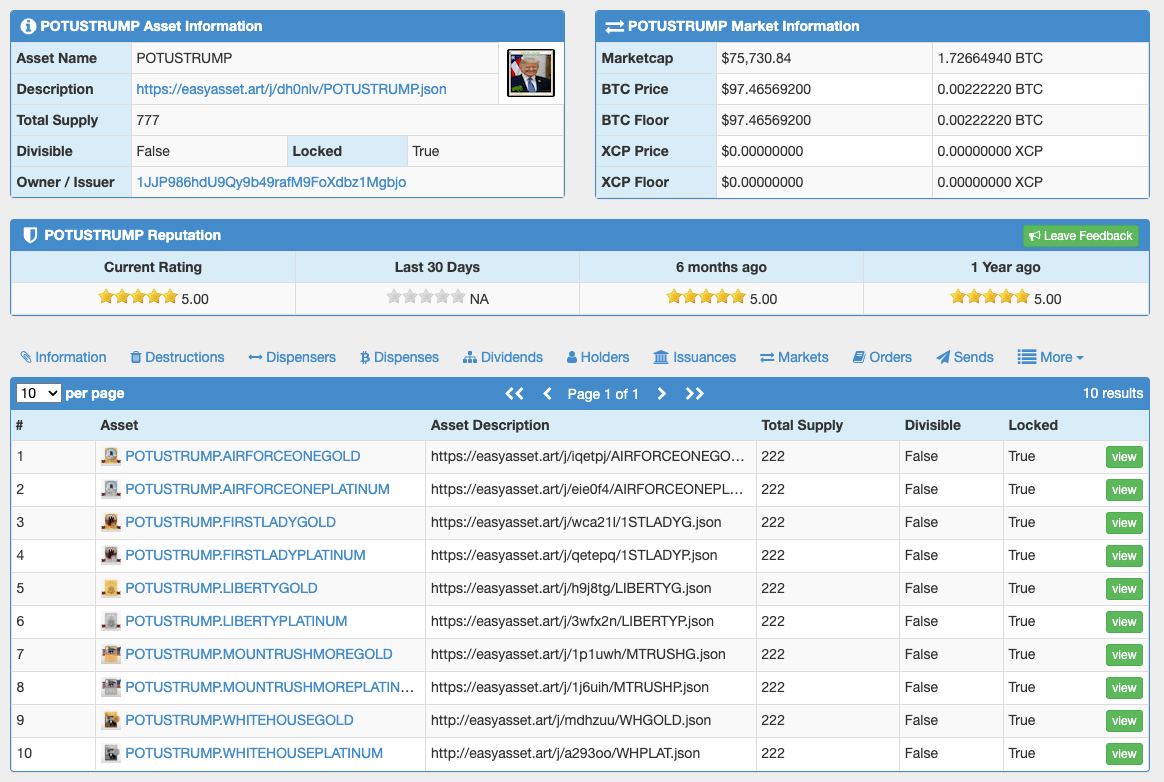Switch to the Destructions tab
Screen dimensions: 1164x782
[x=177, y=357]
